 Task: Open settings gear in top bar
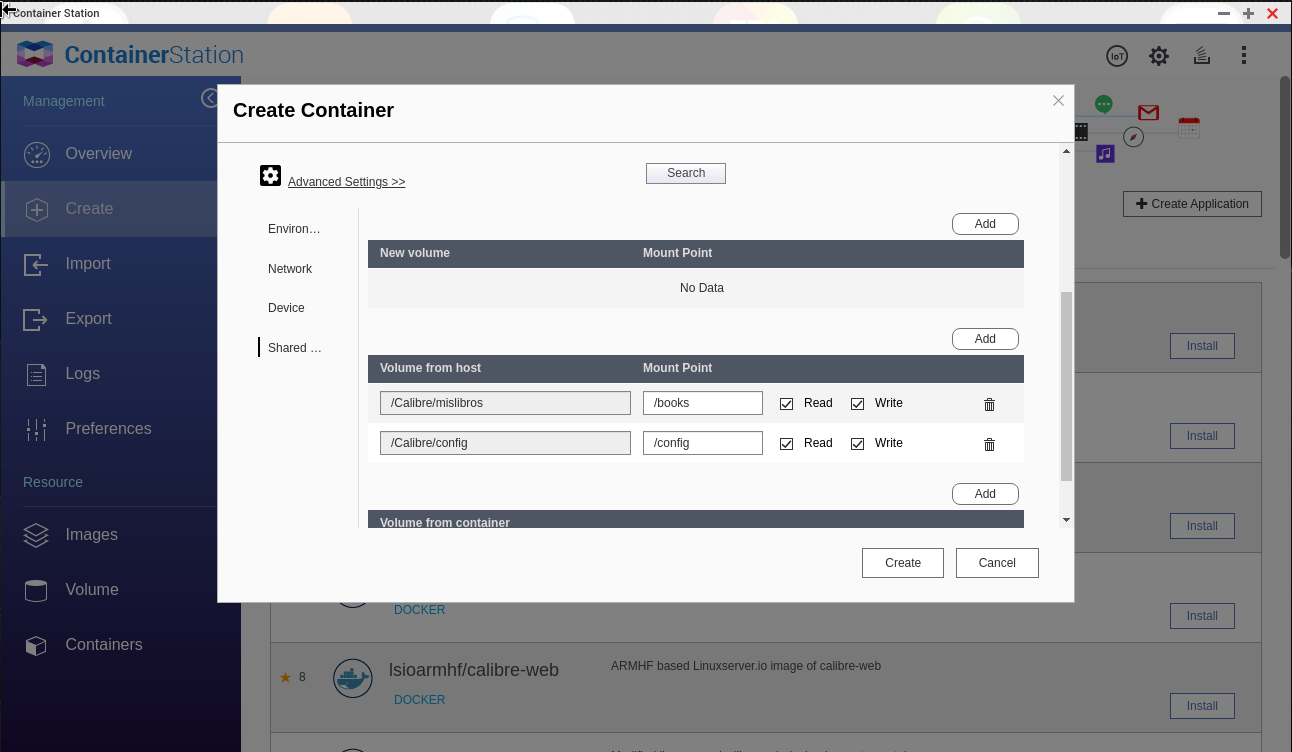point(1159,56)
